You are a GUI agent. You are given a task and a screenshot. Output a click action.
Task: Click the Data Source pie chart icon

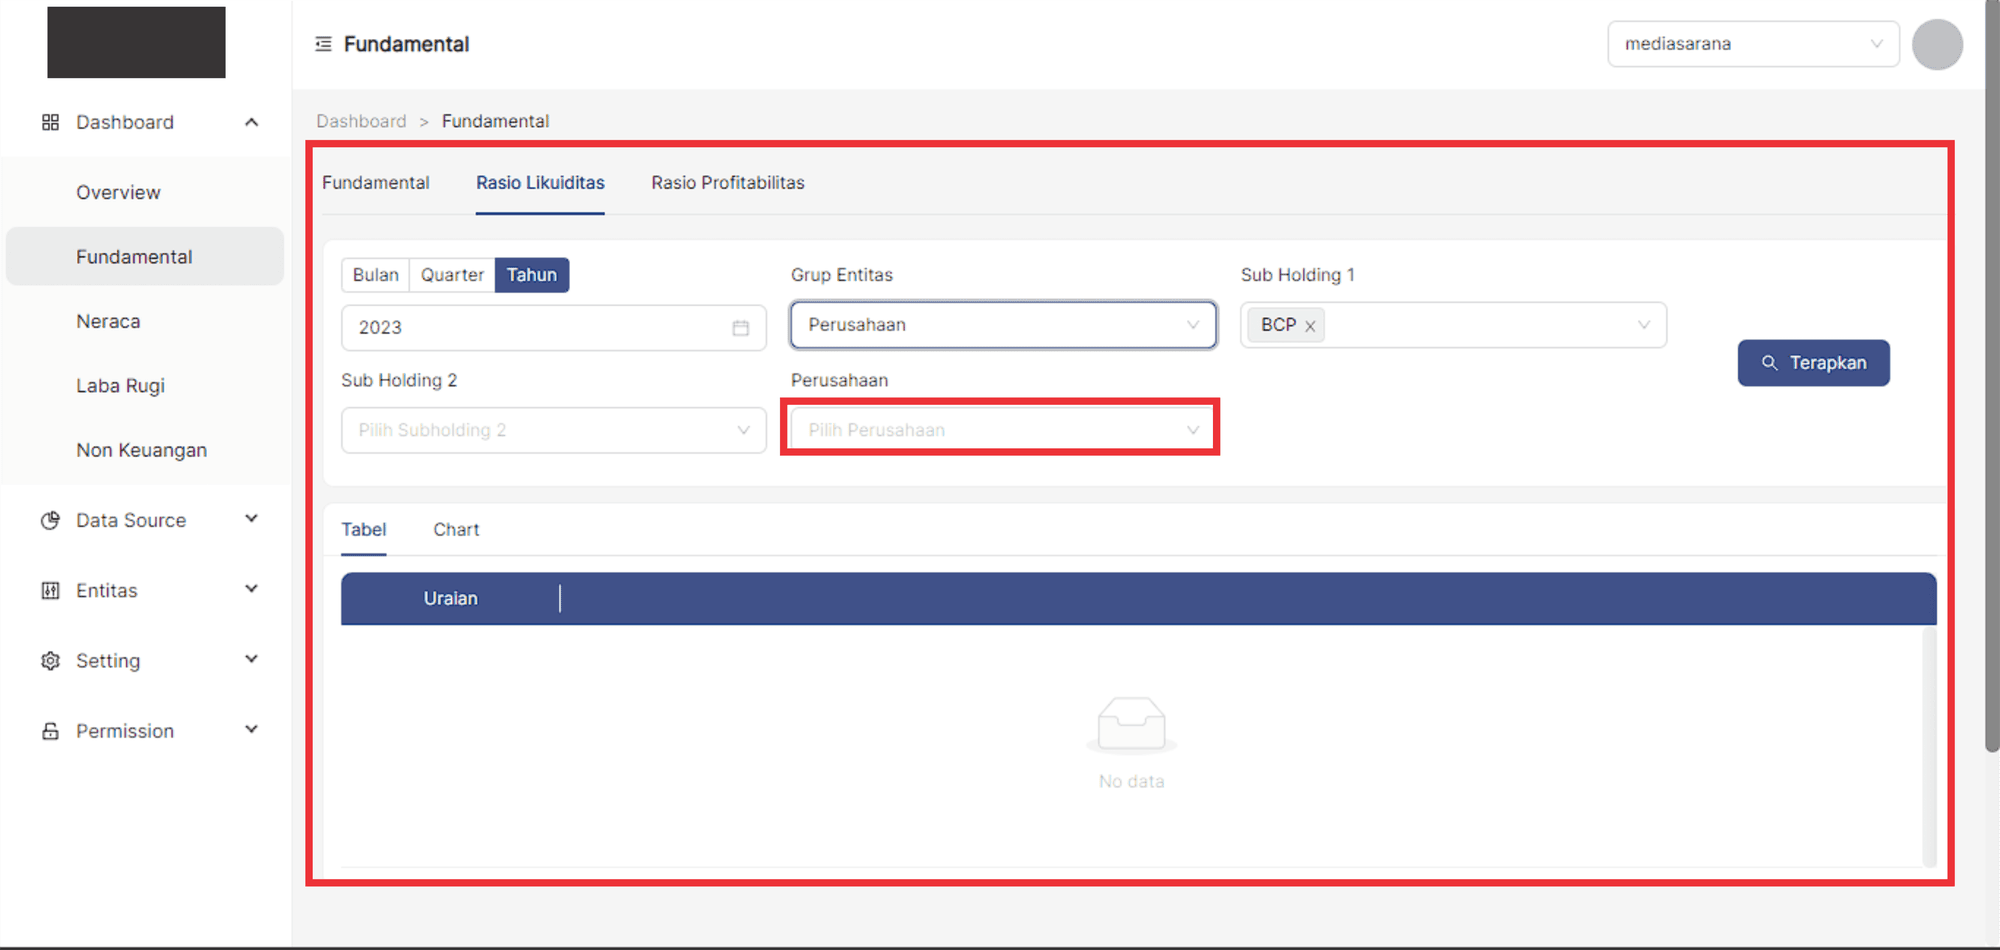[x=50, y=520]
